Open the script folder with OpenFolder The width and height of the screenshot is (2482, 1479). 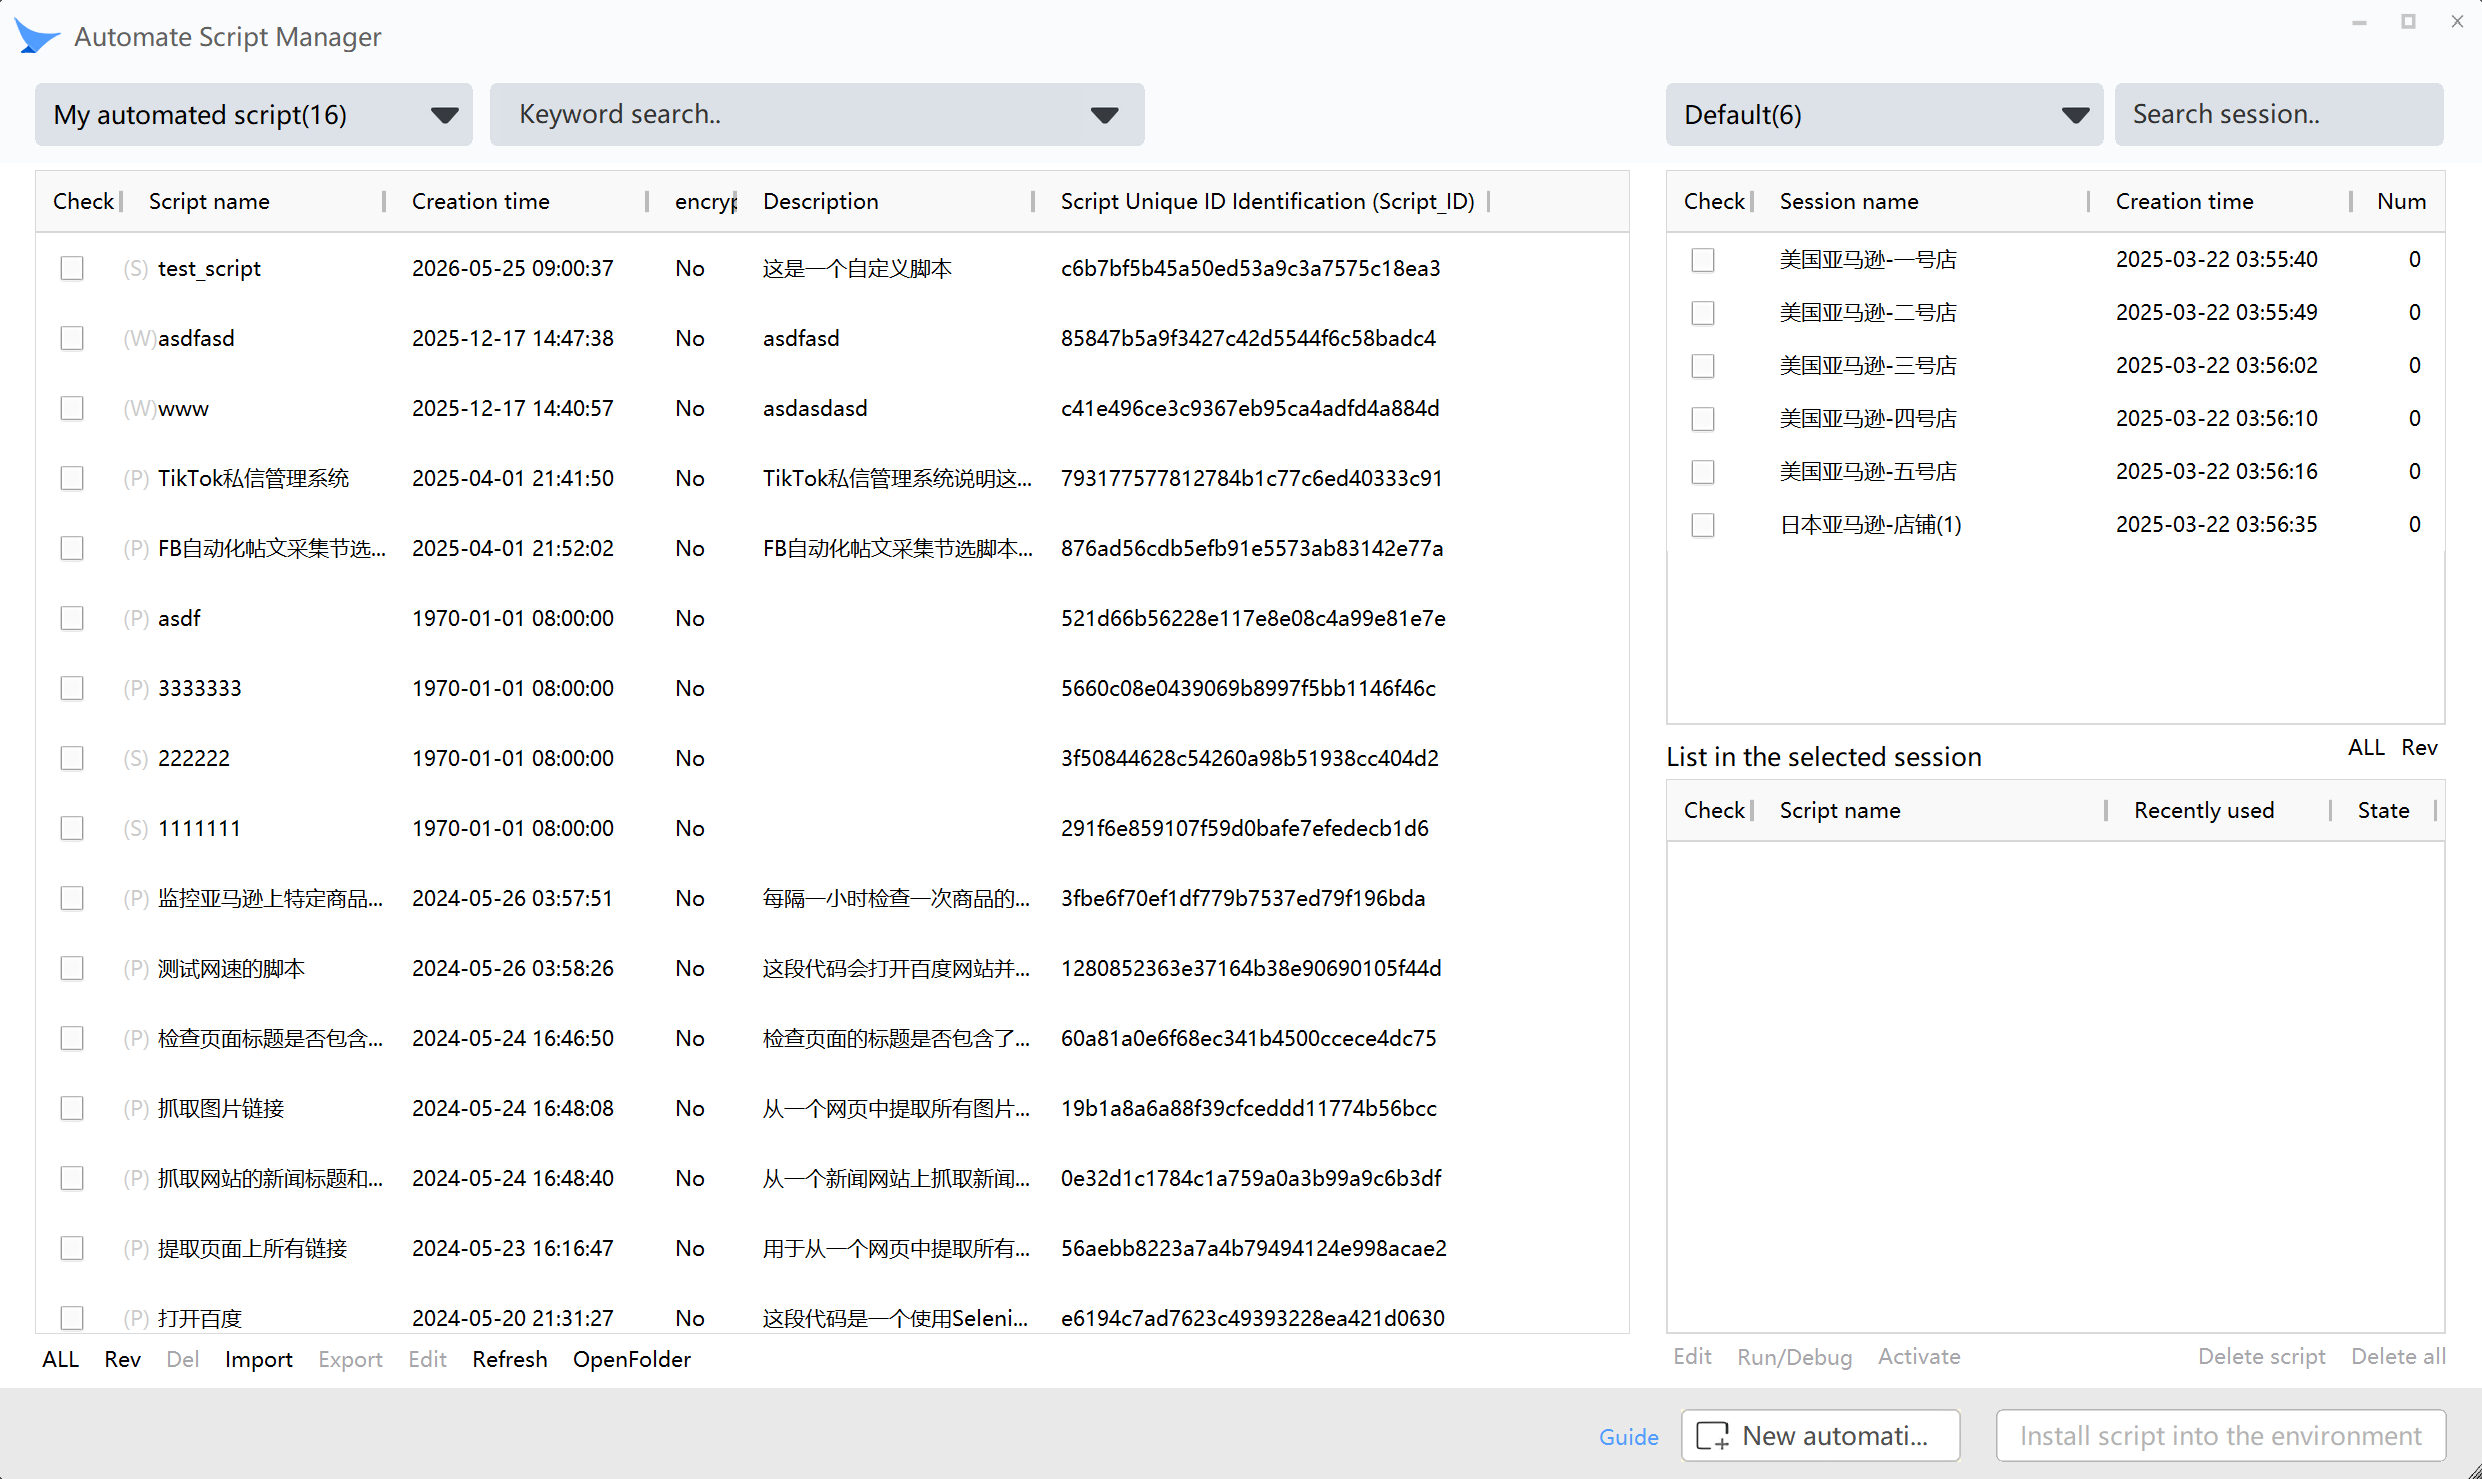pos(632,1359)
